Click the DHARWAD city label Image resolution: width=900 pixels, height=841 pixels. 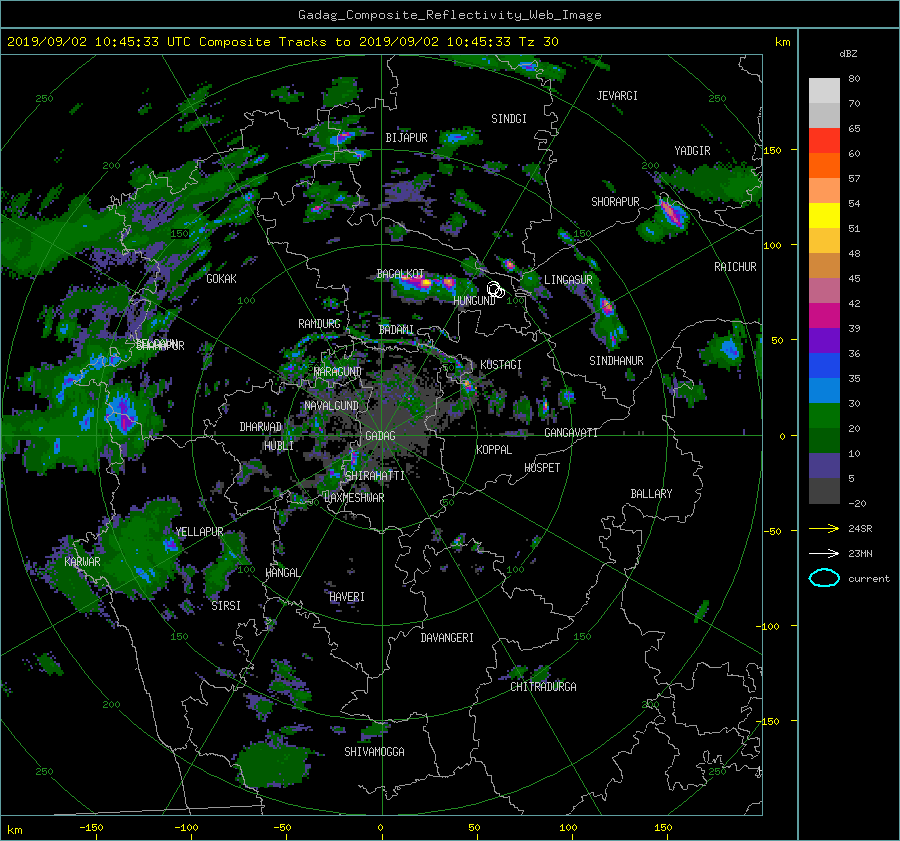click(x=261, y=427)
